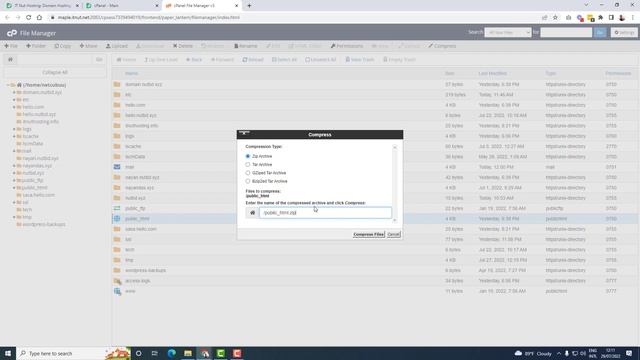The height and width of the screenshot is (360, 640).
Task: Collapse the /home root tree node
Action: 8,85
